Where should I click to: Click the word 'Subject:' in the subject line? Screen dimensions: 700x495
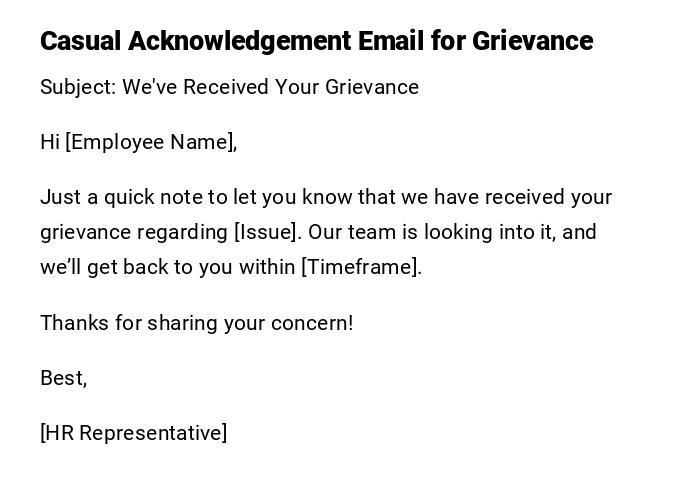pos(78,87)
